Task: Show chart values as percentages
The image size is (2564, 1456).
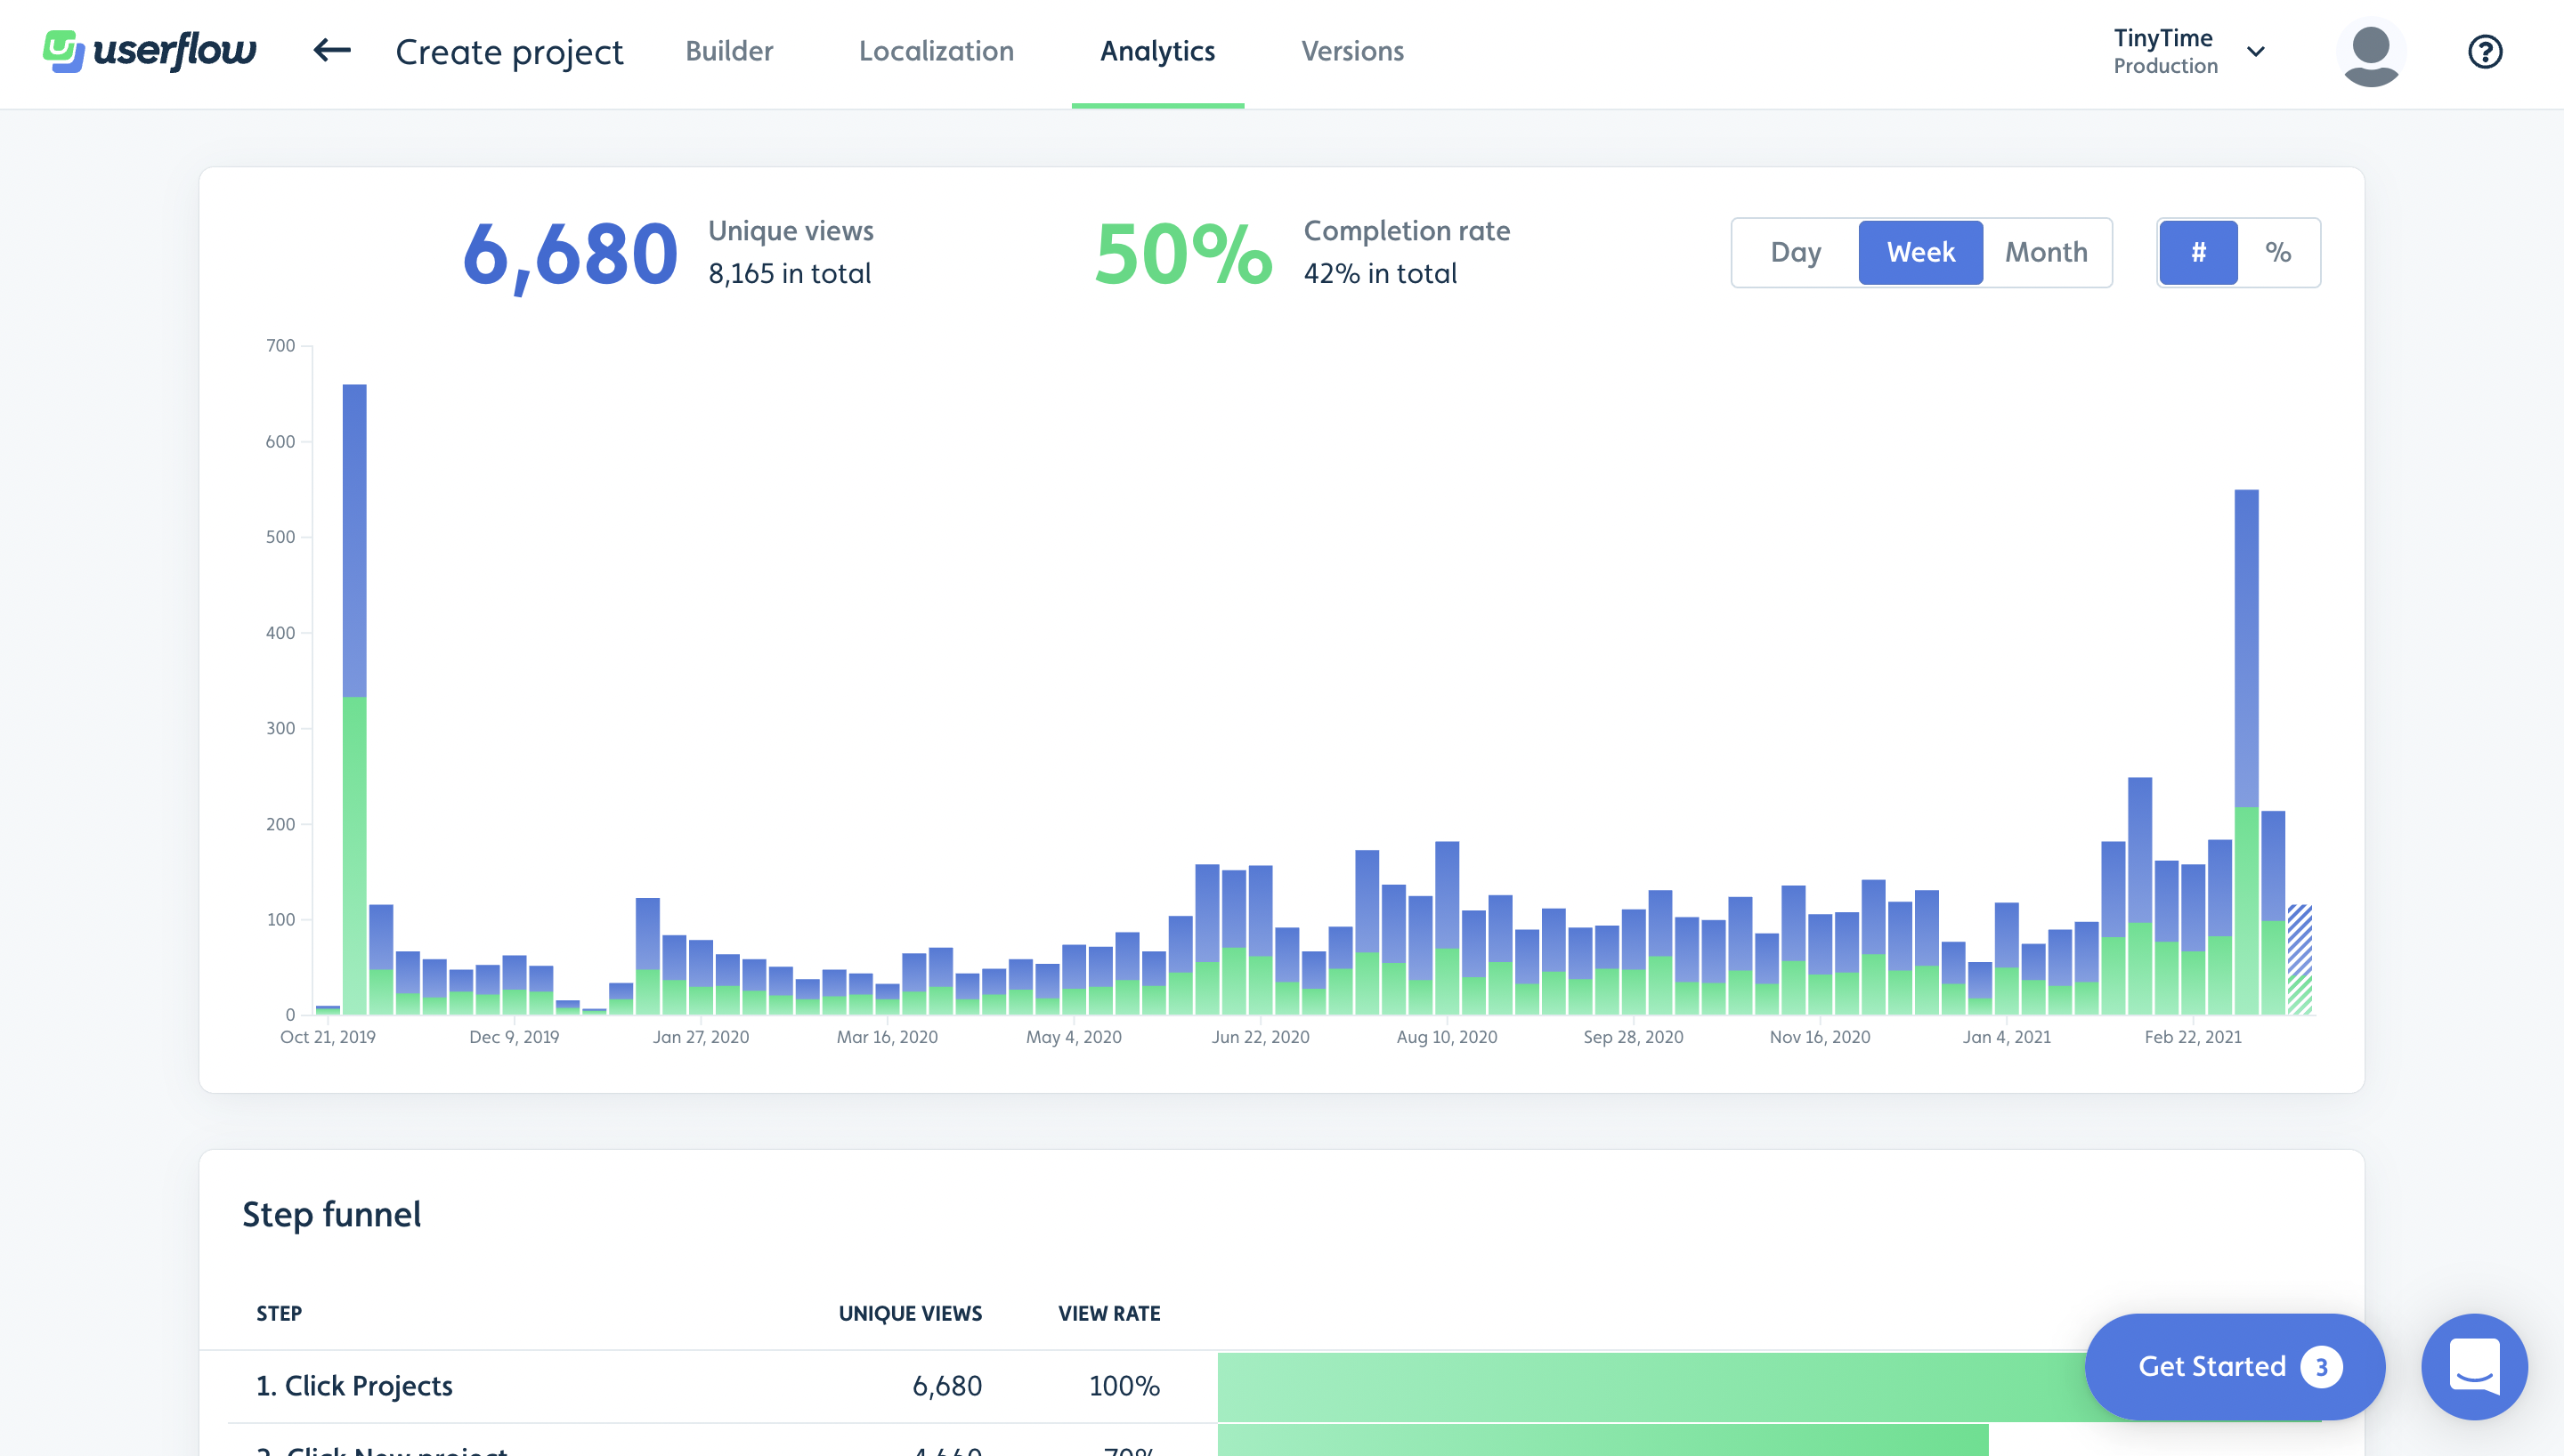Action: point(2277,252)
